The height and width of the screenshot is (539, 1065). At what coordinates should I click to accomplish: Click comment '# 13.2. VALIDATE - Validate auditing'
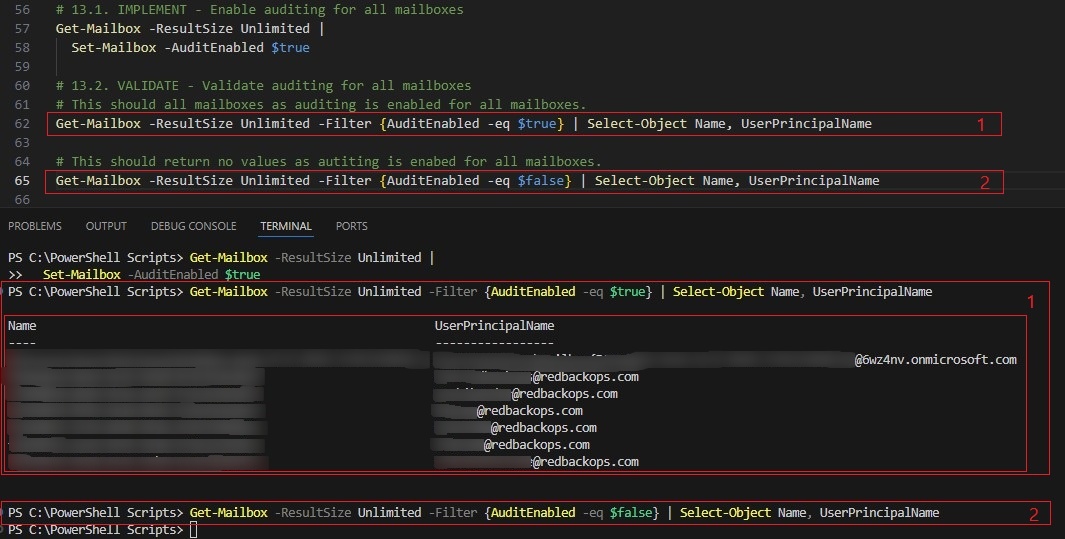(x=264, y=86)
